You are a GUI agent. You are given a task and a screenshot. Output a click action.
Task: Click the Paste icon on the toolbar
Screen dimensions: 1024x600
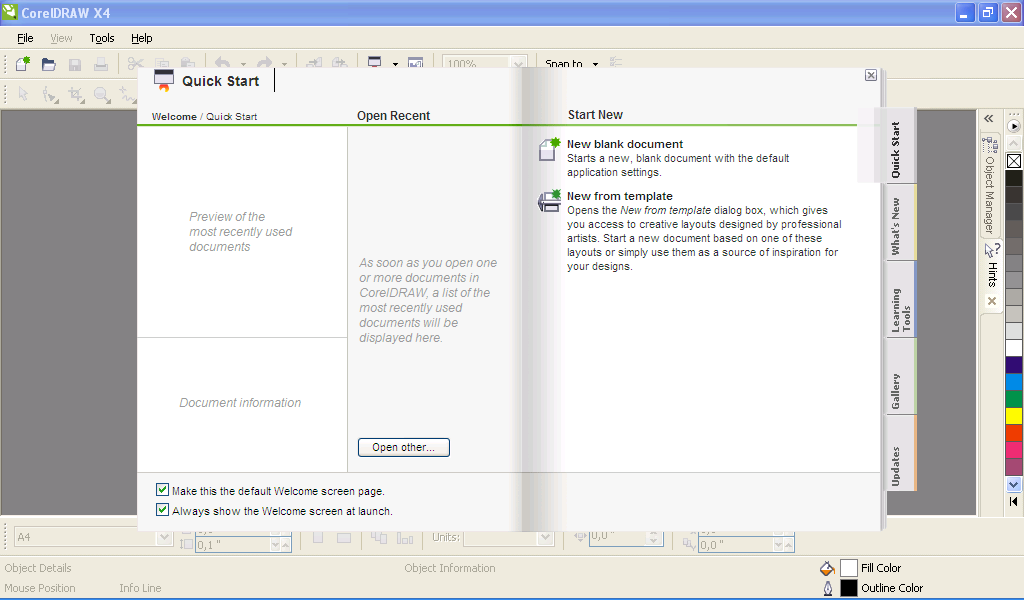click(x=187, y=63)
